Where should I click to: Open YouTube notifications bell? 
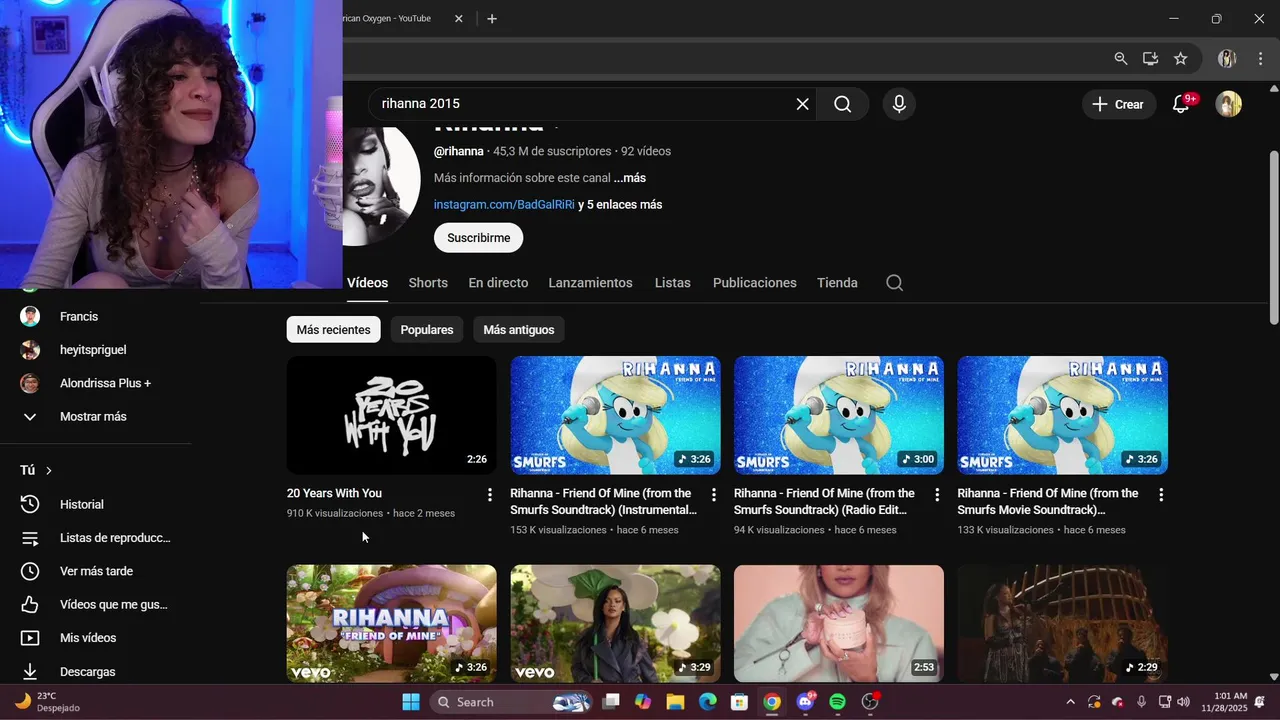1181,104
